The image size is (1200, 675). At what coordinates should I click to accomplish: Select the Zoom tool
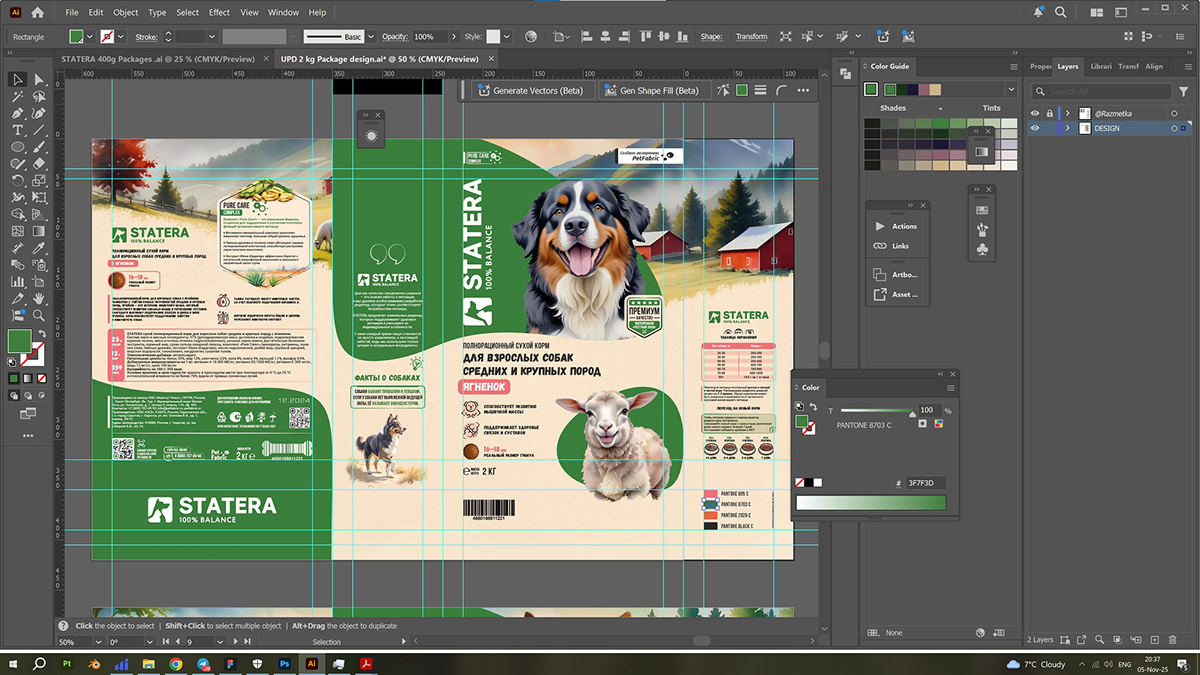point(39,315)
